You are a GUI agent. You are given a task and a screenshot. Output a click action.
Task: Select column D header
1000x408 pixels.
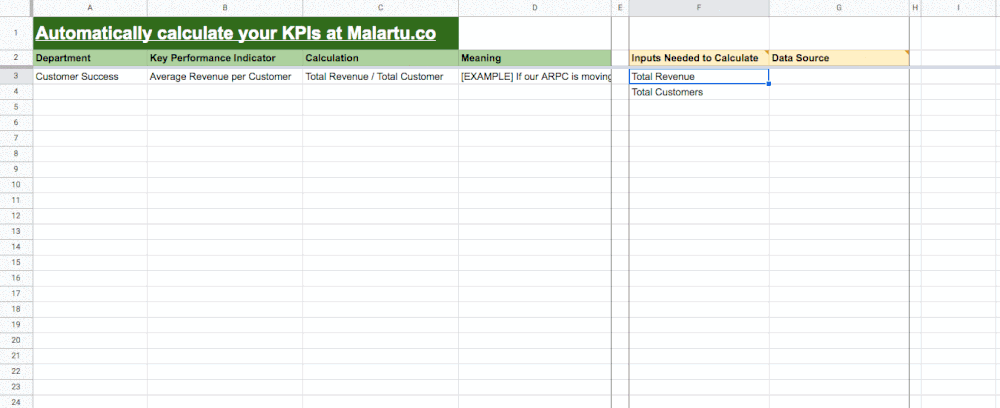tap(535, 8)
